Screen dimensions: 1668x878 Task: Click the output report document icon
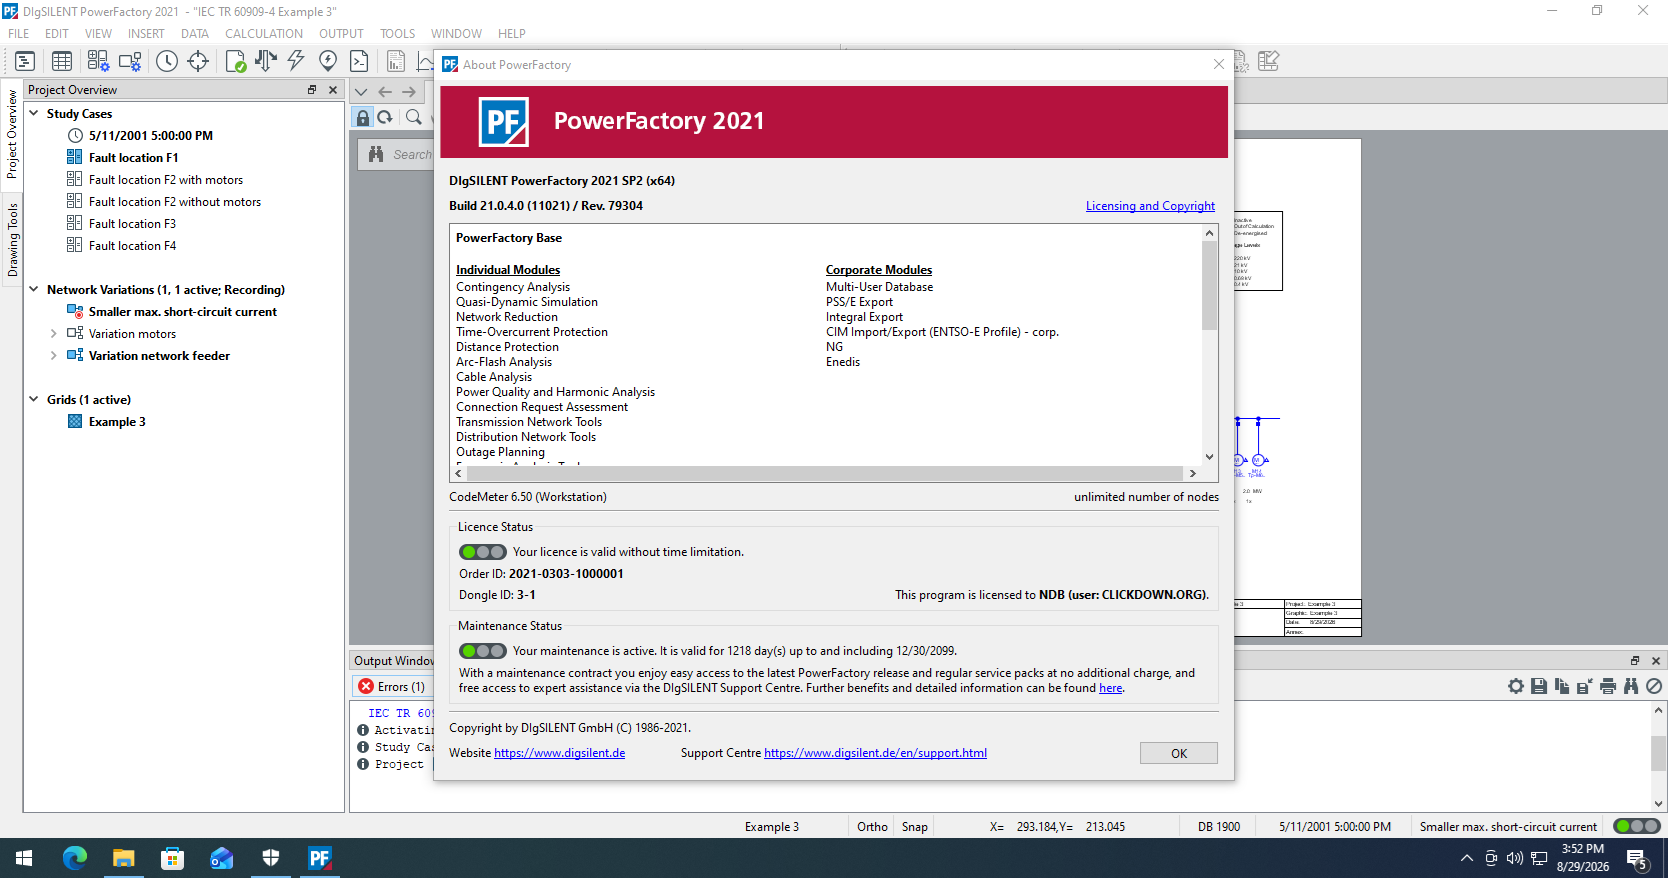point(396,61)
